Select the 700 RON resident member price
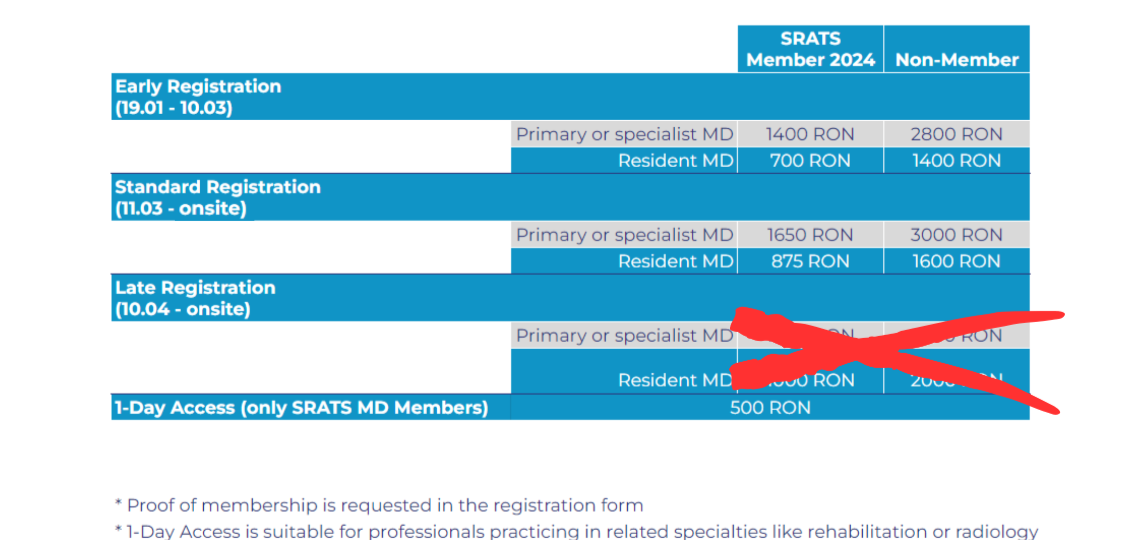 (811, 161)
